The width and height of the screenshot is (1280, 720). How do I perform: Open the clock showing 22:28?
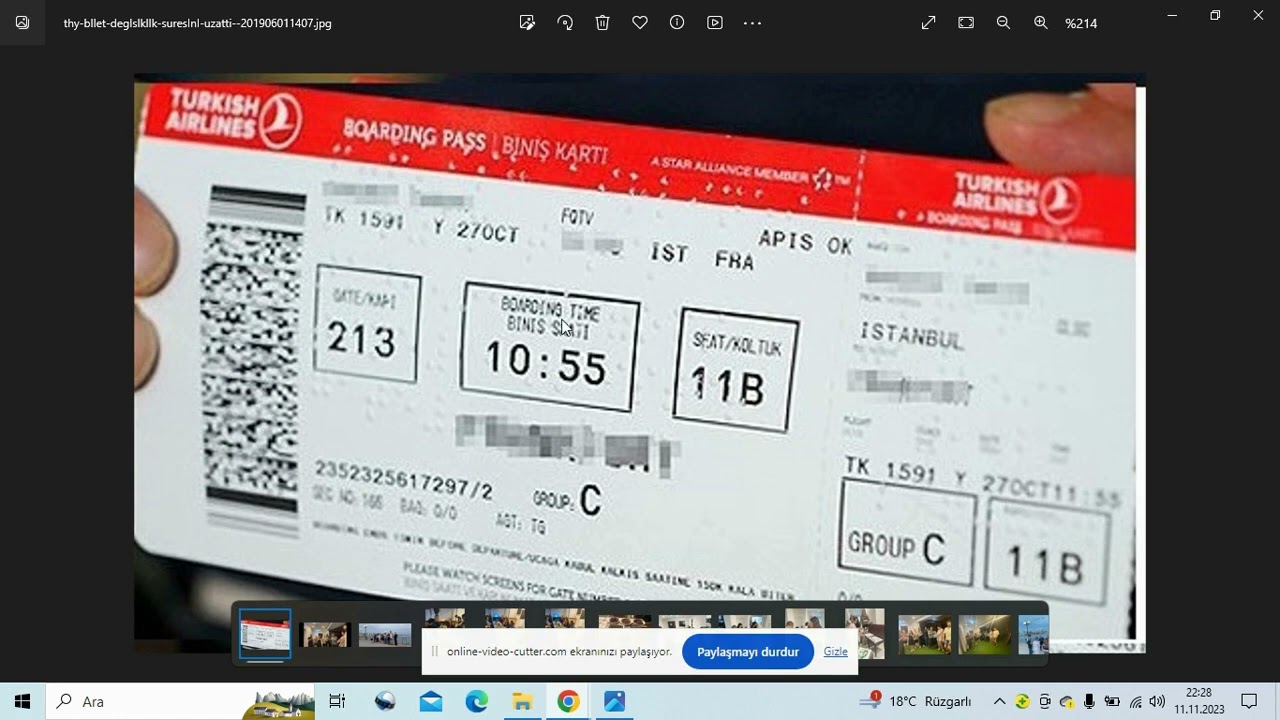[1199, 701]
